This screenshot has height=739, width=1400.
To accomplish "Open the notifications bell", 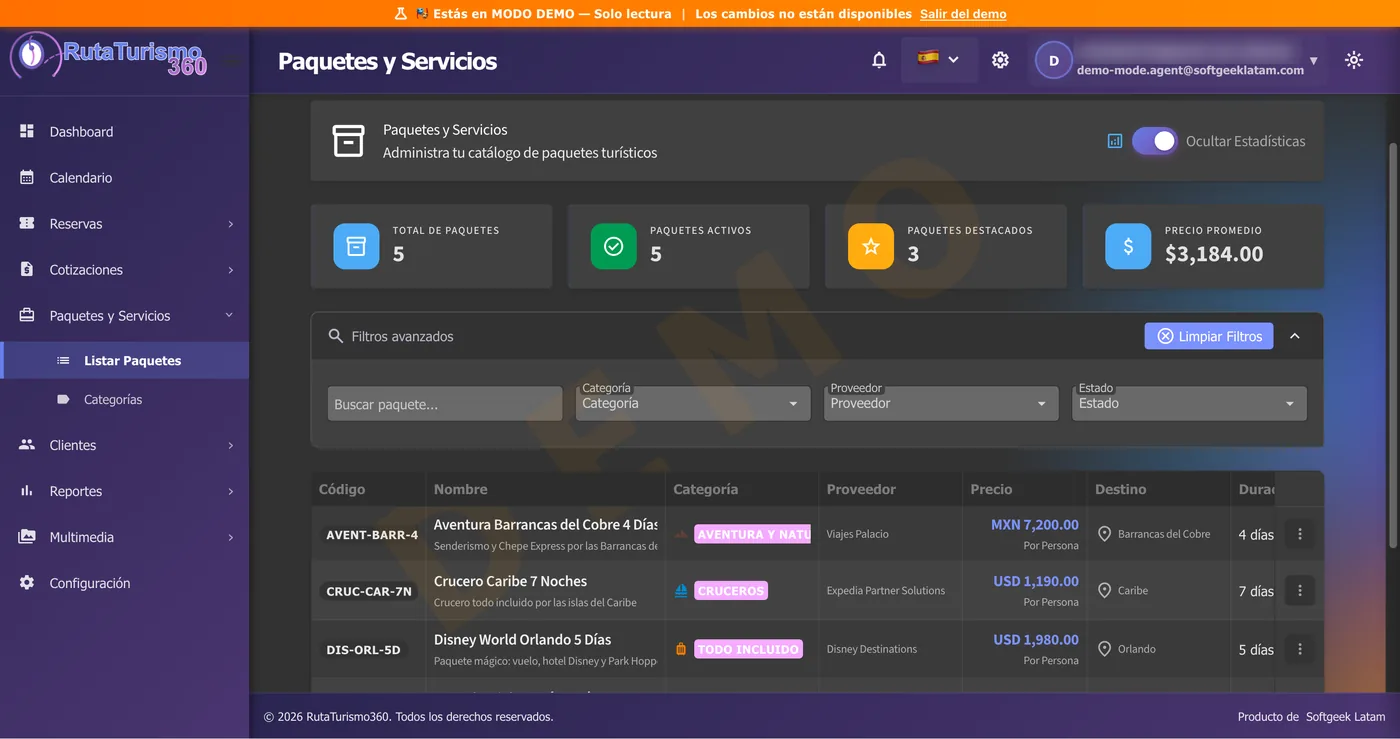I will pos(879,60).
